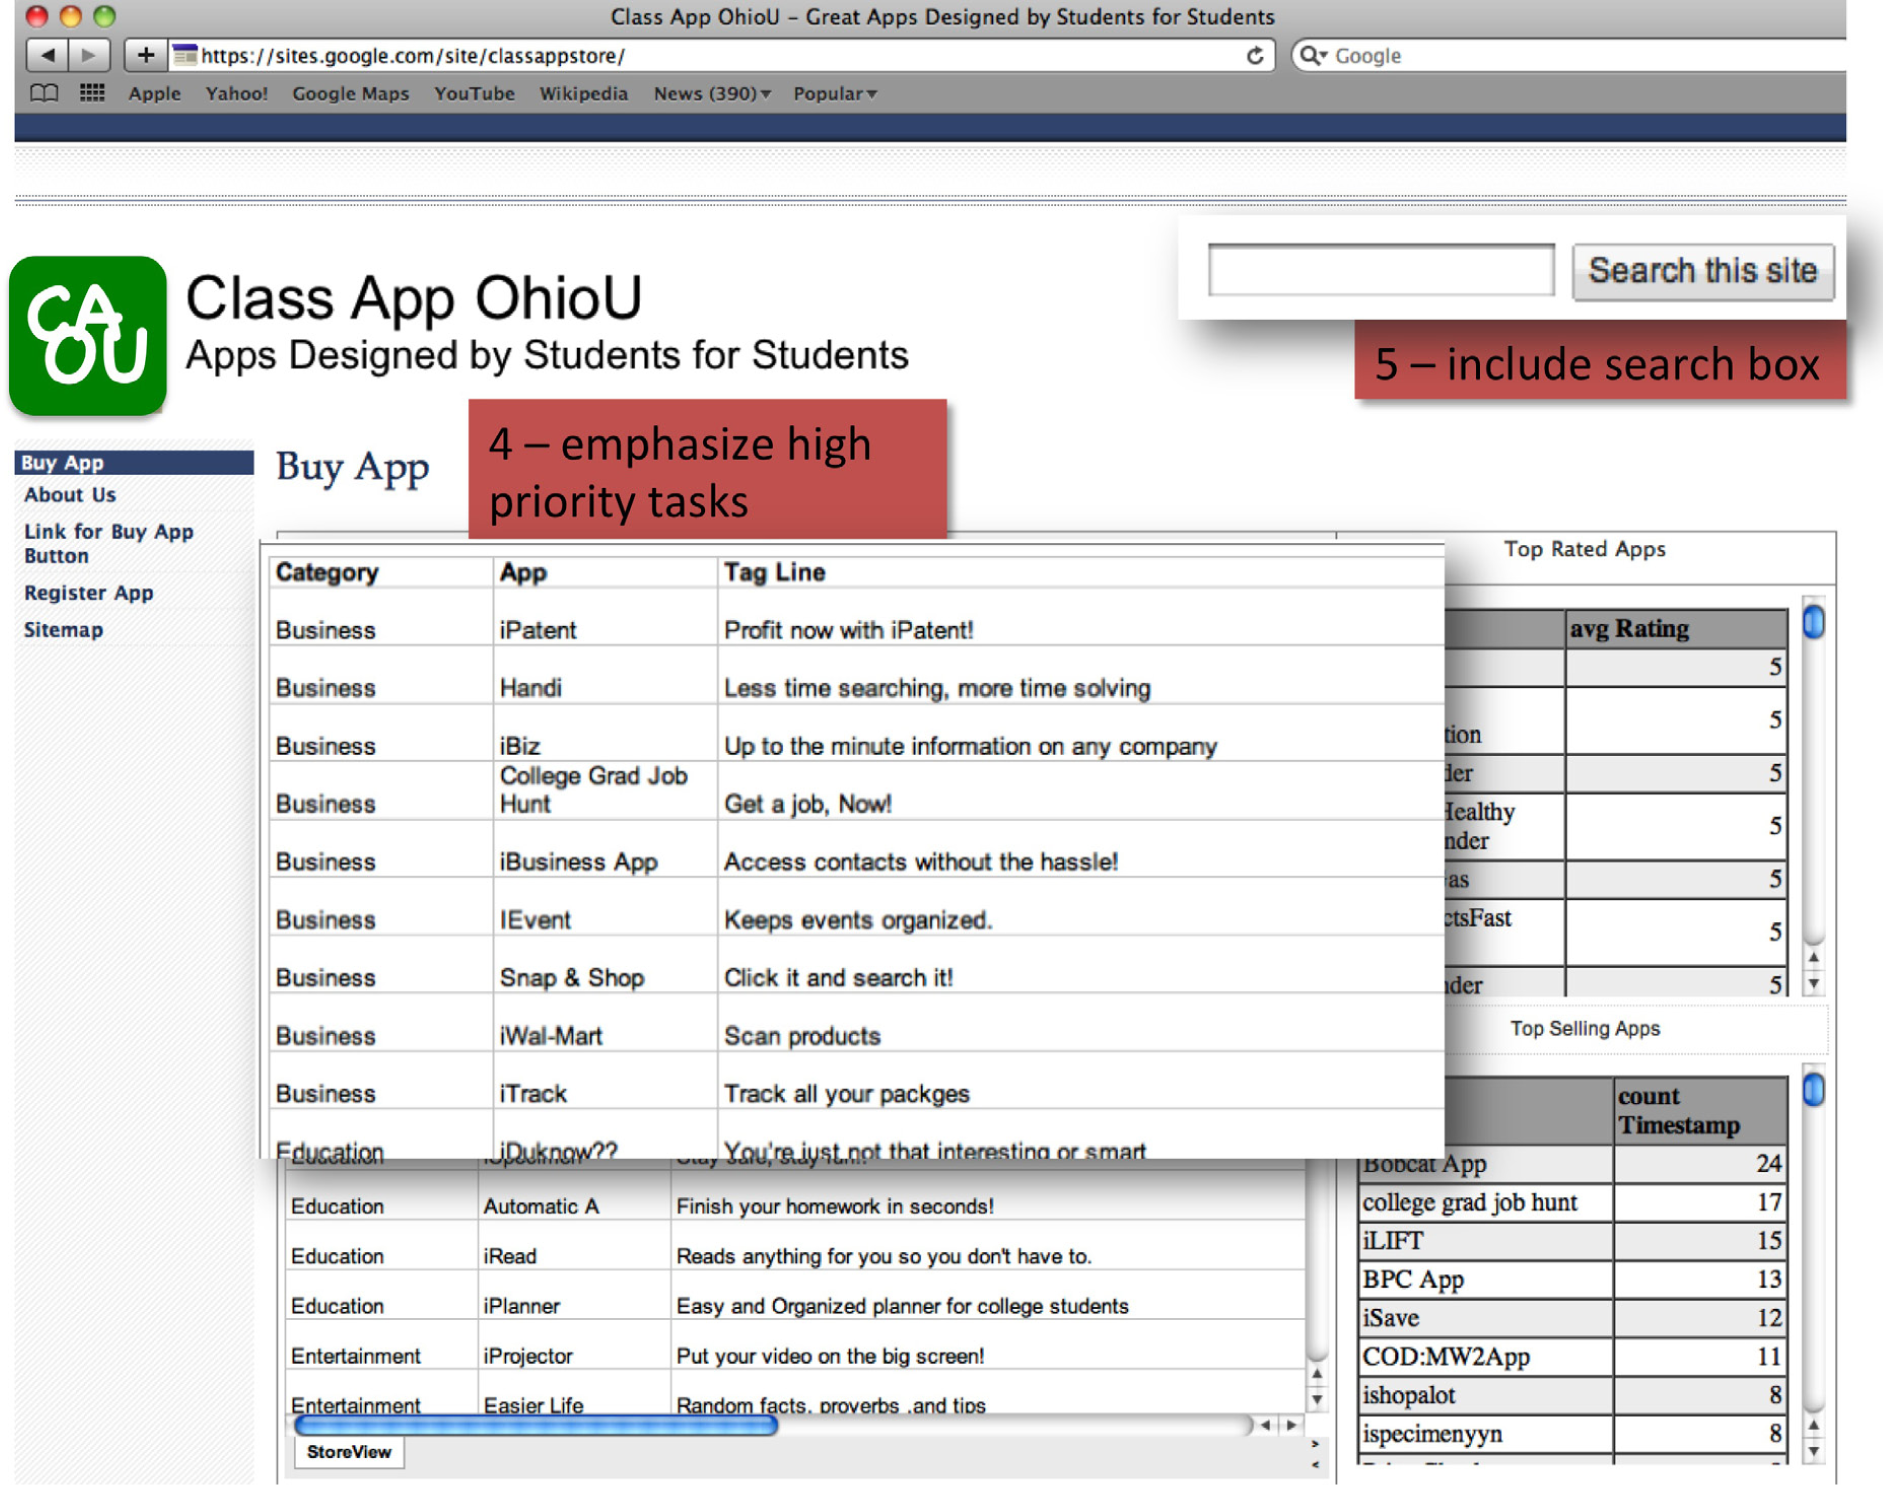Image resolution: width=1883 pixels, height=1485 pixels.
Task: Click the Google search field in toolbar
Action: [1570, 55]
